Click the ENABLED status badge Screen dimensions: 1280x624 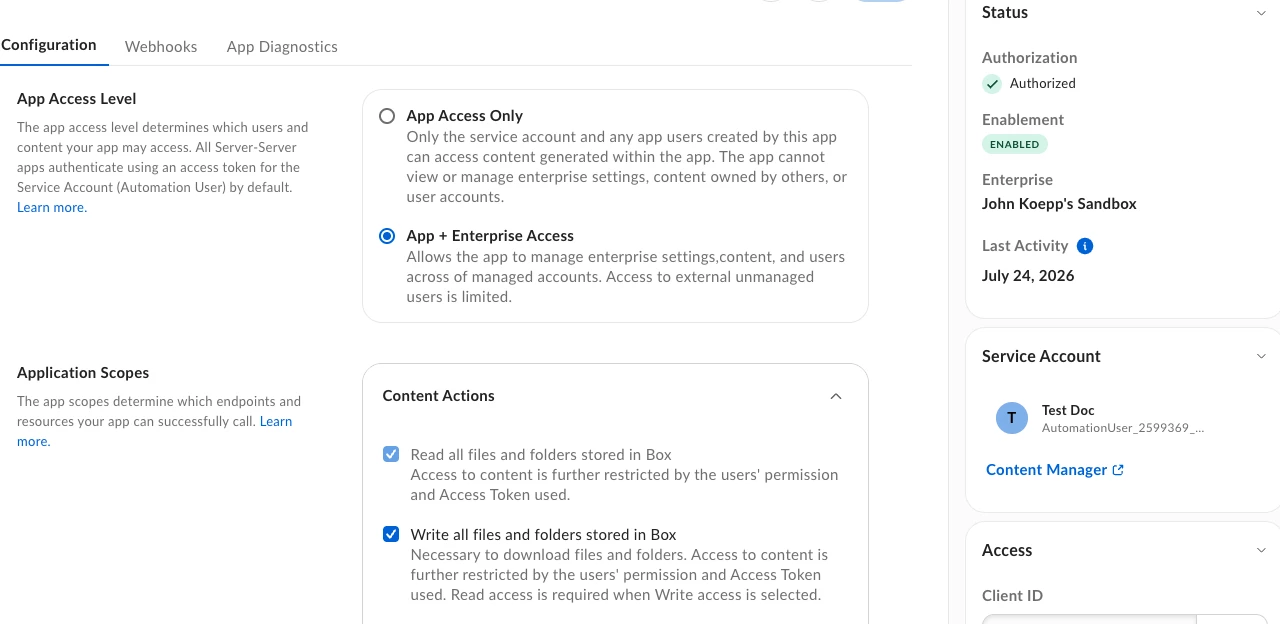click(1015, 144)
